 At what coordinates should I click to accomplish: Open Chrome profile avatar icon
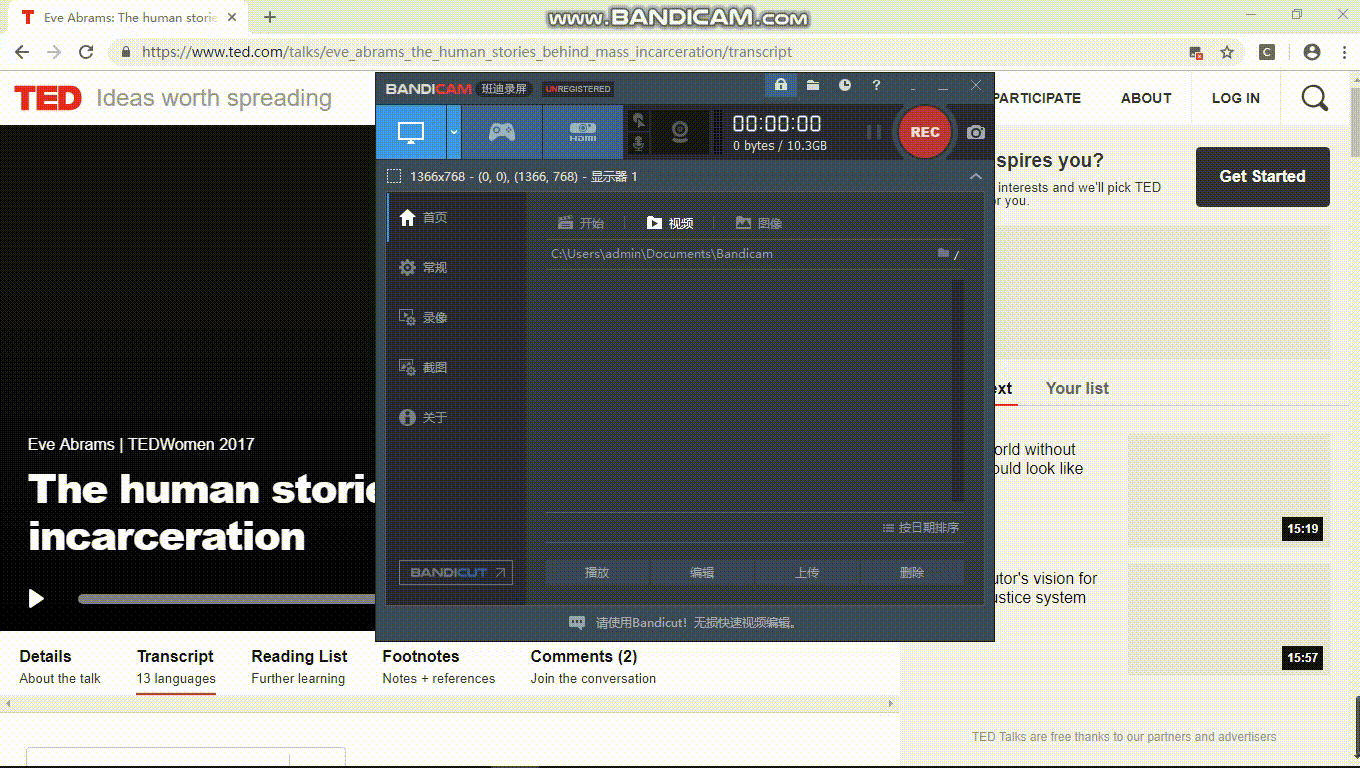tap(1312, 52)
